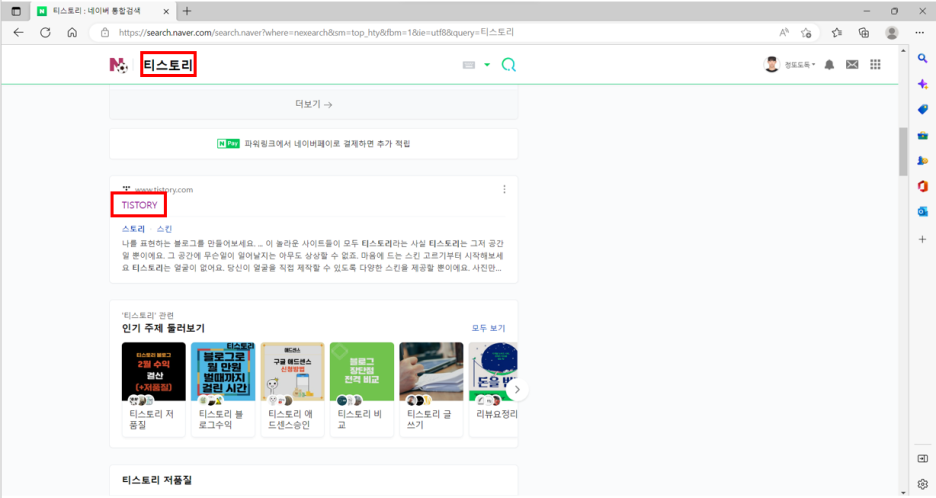Screen dimensions: 936x498
Task: Click the N Pay 파워링크 banner
Action: pos(313,144)
